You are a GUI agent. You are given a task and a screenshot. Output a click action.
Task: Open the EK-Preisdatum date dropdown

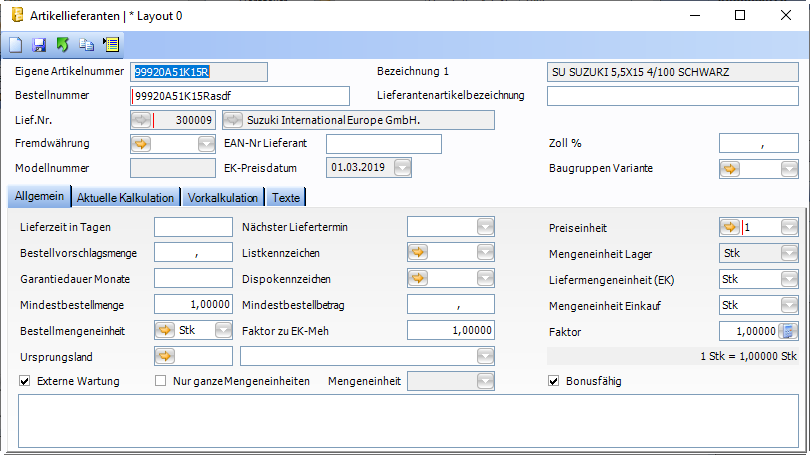click(x=402, y=168)
